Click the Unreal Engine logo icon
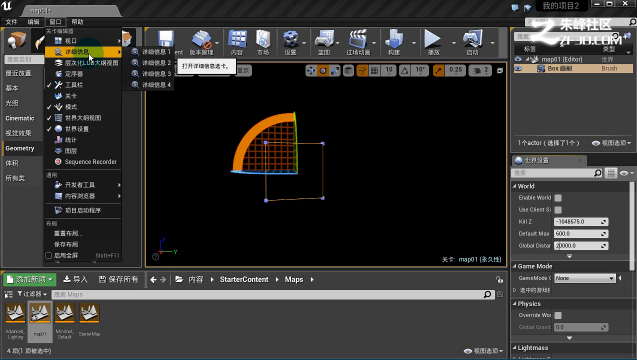Viewport: 637px width, 360px height. click(x=7, y=6)
